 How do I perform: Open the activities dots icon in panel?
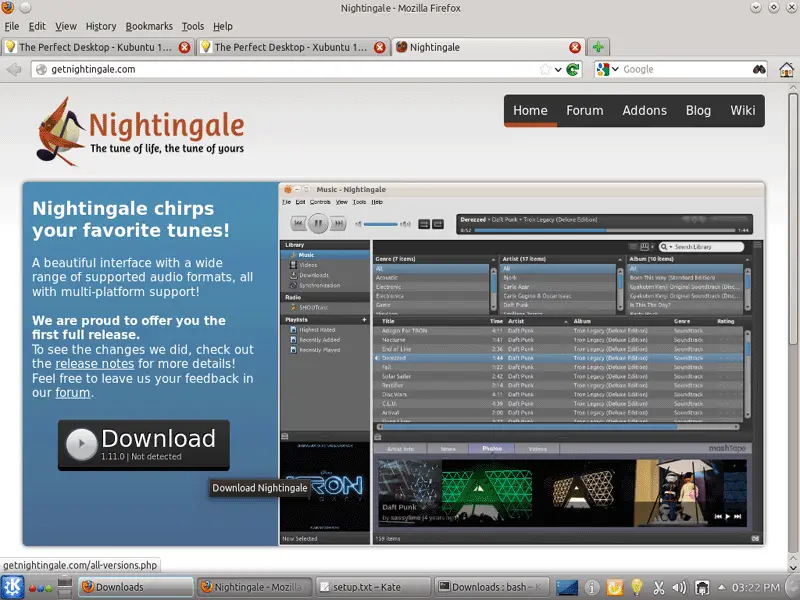(40, 588)
